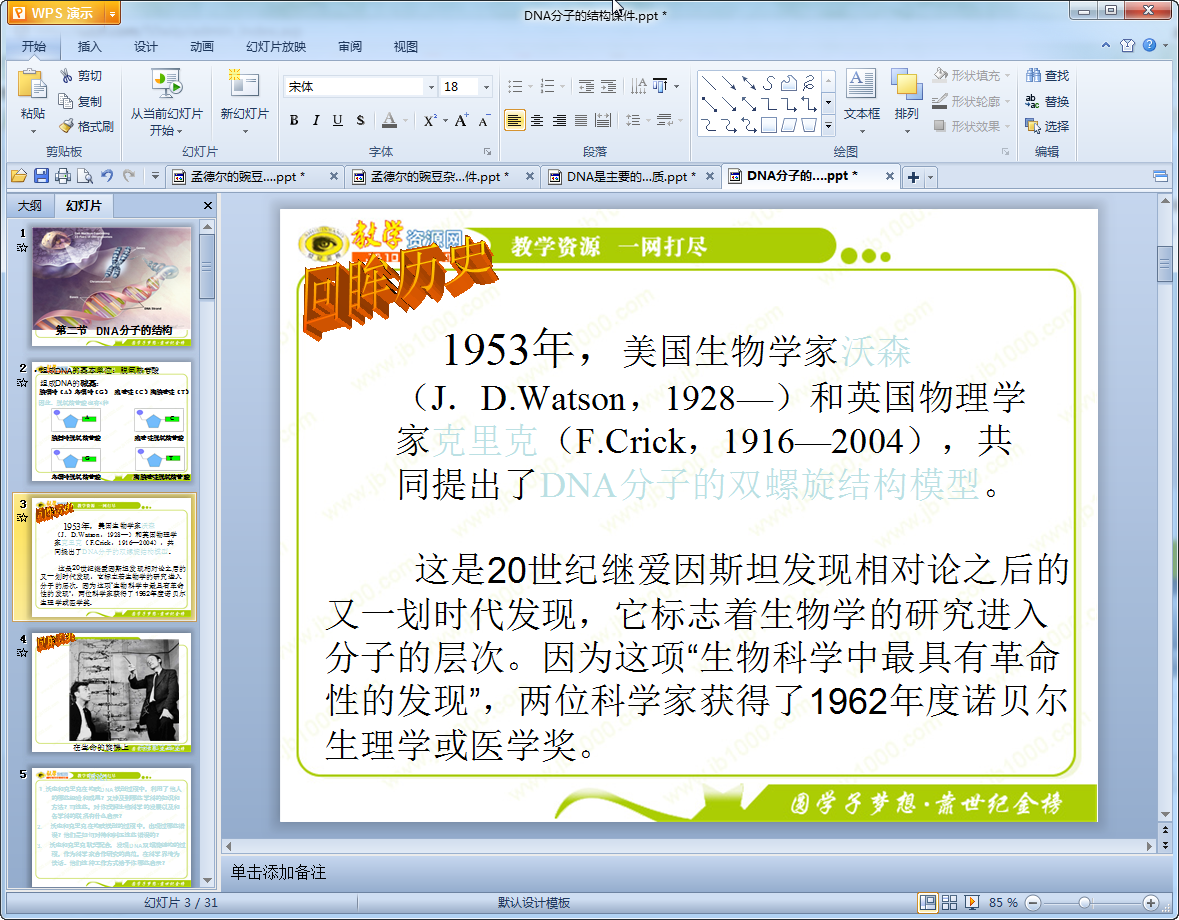Add a New Slide icon

[x=244, y=84]
